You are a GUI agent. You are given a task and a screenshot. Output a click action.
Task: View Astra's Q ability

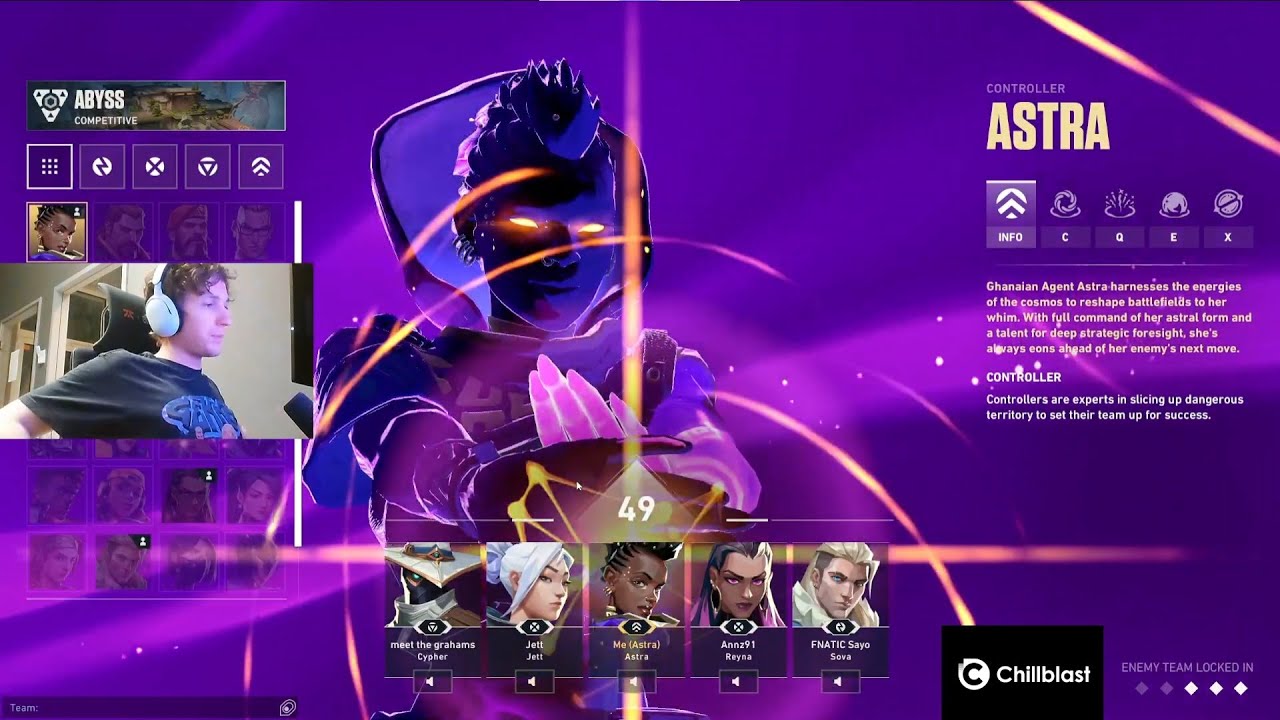(1119, 214)
